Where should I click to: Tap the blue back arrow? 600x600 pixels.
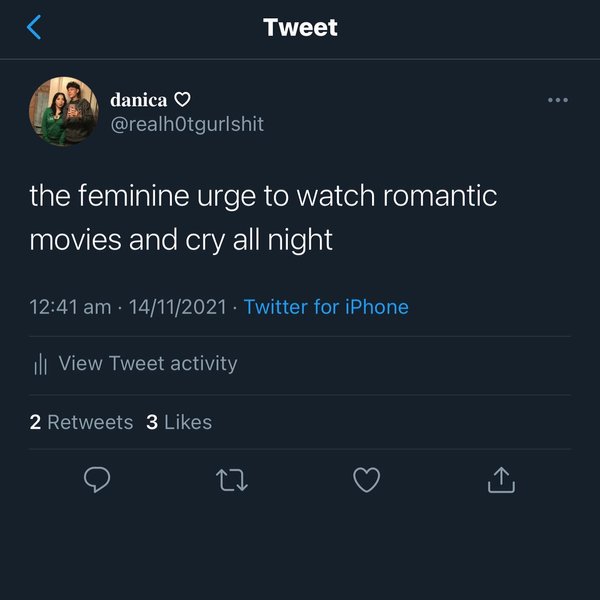click(x=34, y=27)
